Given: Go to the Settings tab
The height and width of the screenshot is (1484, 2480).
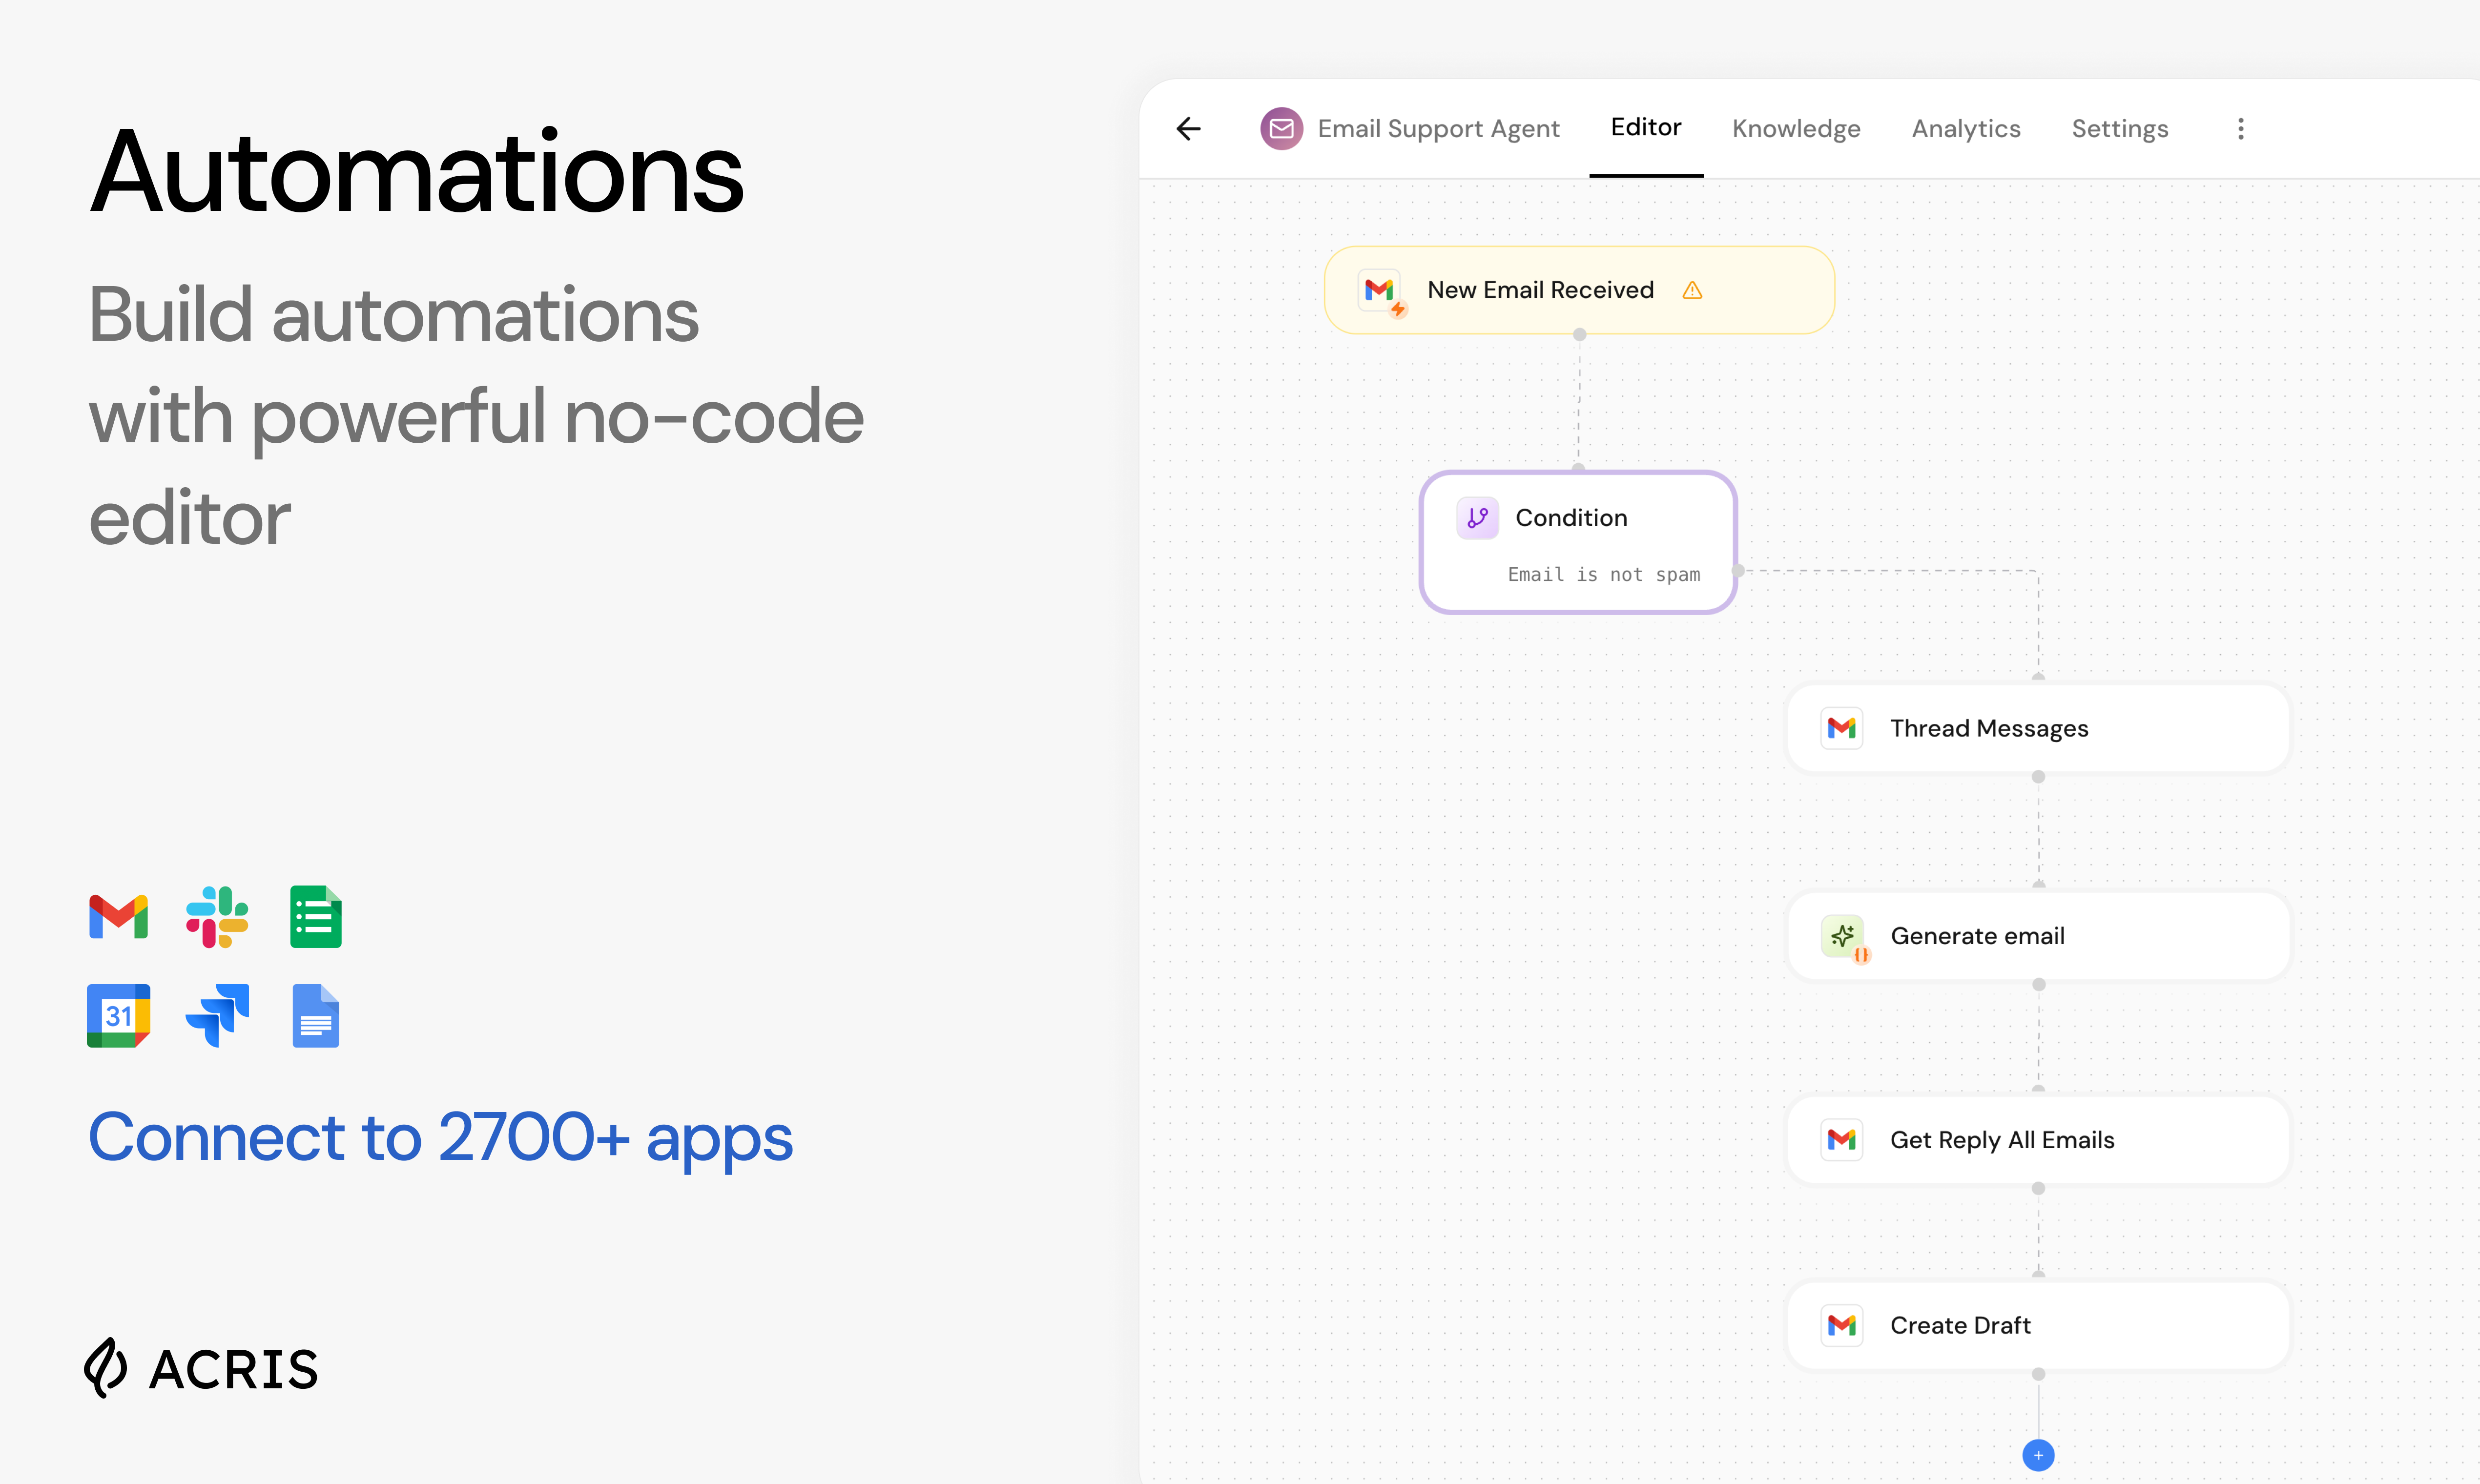Looking at the screenshot, I should (x=2119, y=129).
